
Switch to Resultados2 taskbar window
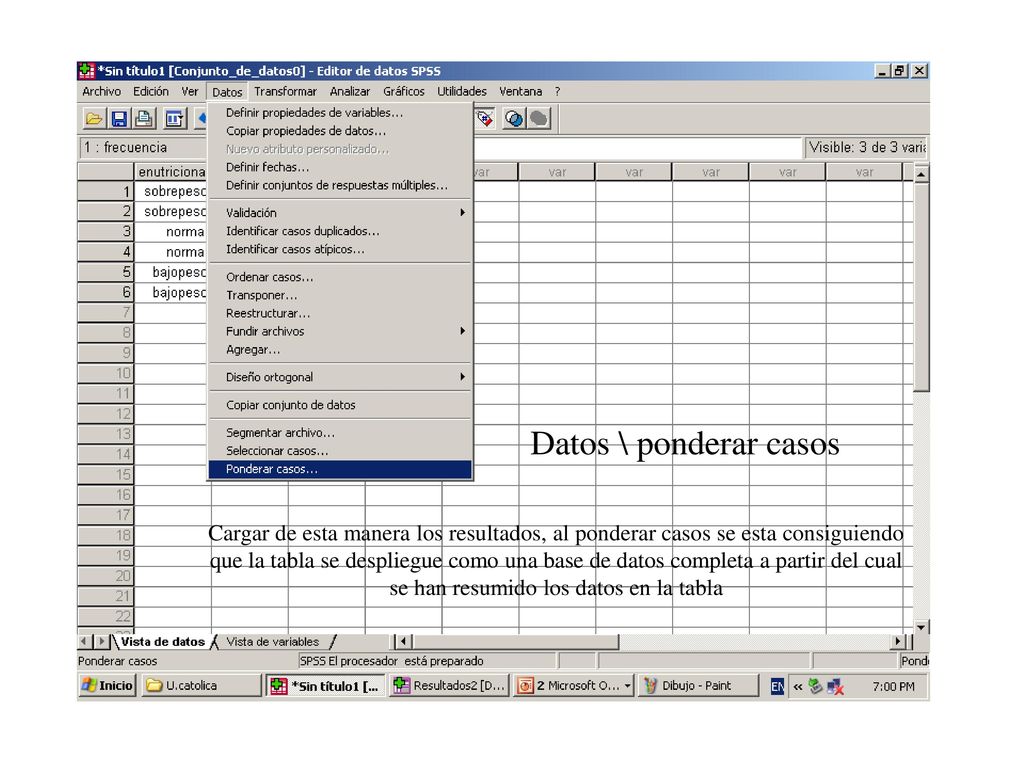pos(449,686)
